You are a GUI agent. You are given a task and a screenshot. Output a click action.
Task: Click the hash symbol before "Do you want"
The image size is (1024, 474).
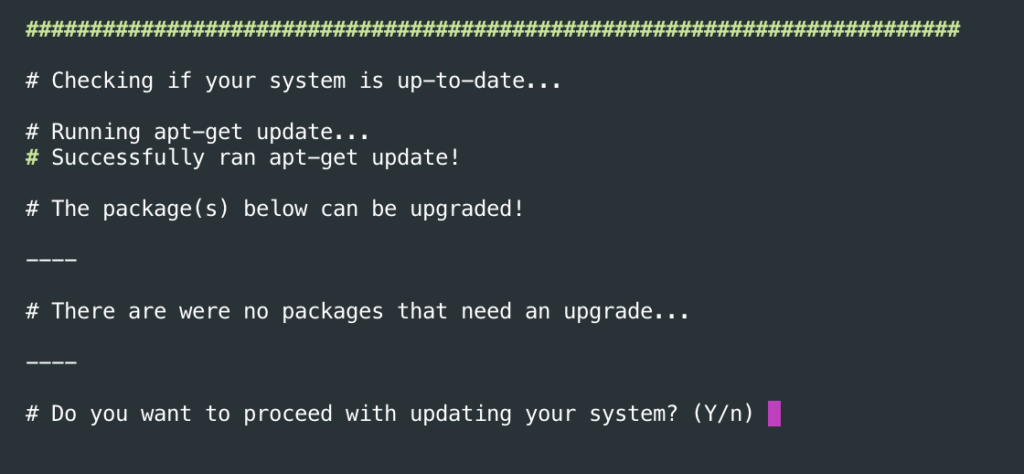point(32,414)
